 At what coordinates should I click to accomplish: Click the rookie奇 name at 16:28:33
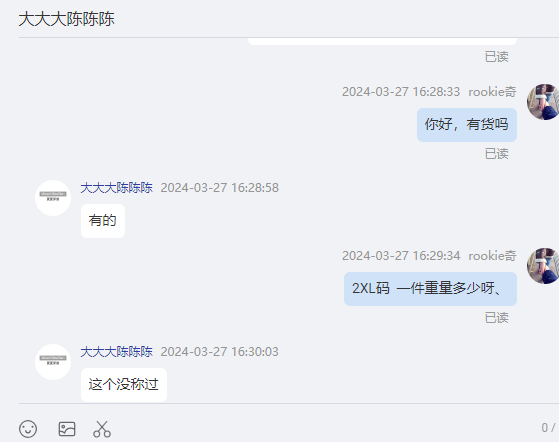(x=492, y=92)
